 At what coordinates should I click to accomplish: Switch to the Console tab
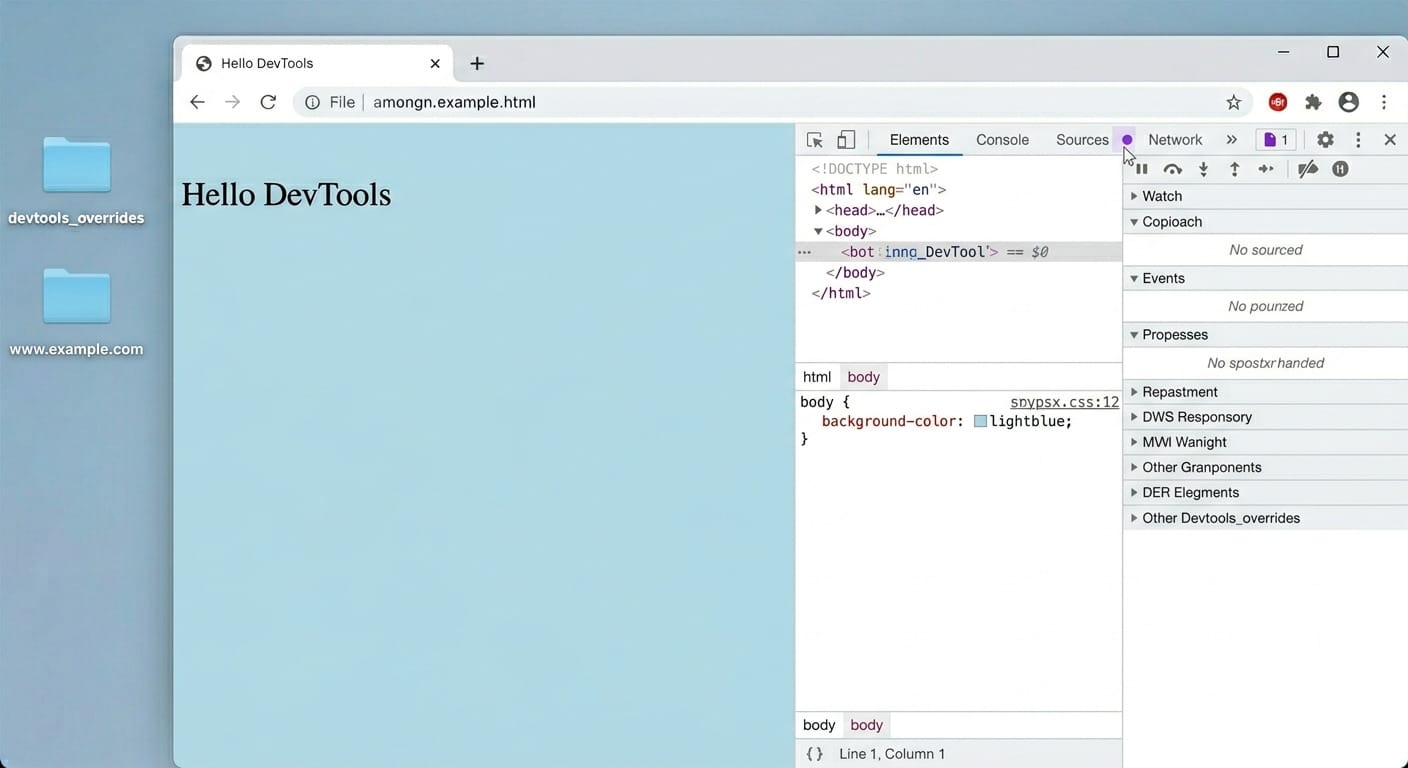pos(1002,140)
